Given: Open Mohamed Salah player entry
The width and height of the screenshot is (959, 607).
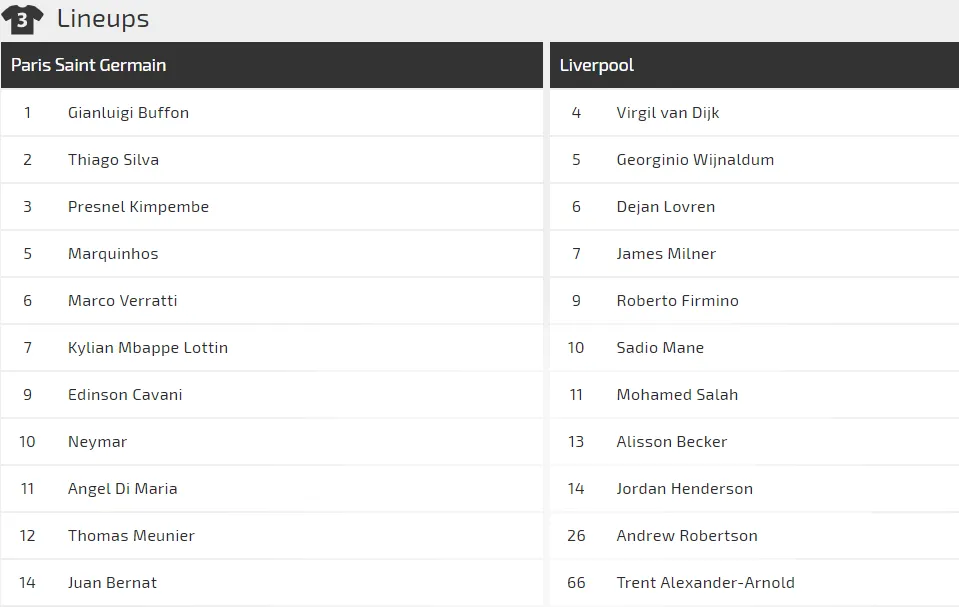Looking at the screenshot, I should pyautogui.click(x=754, y=395).
